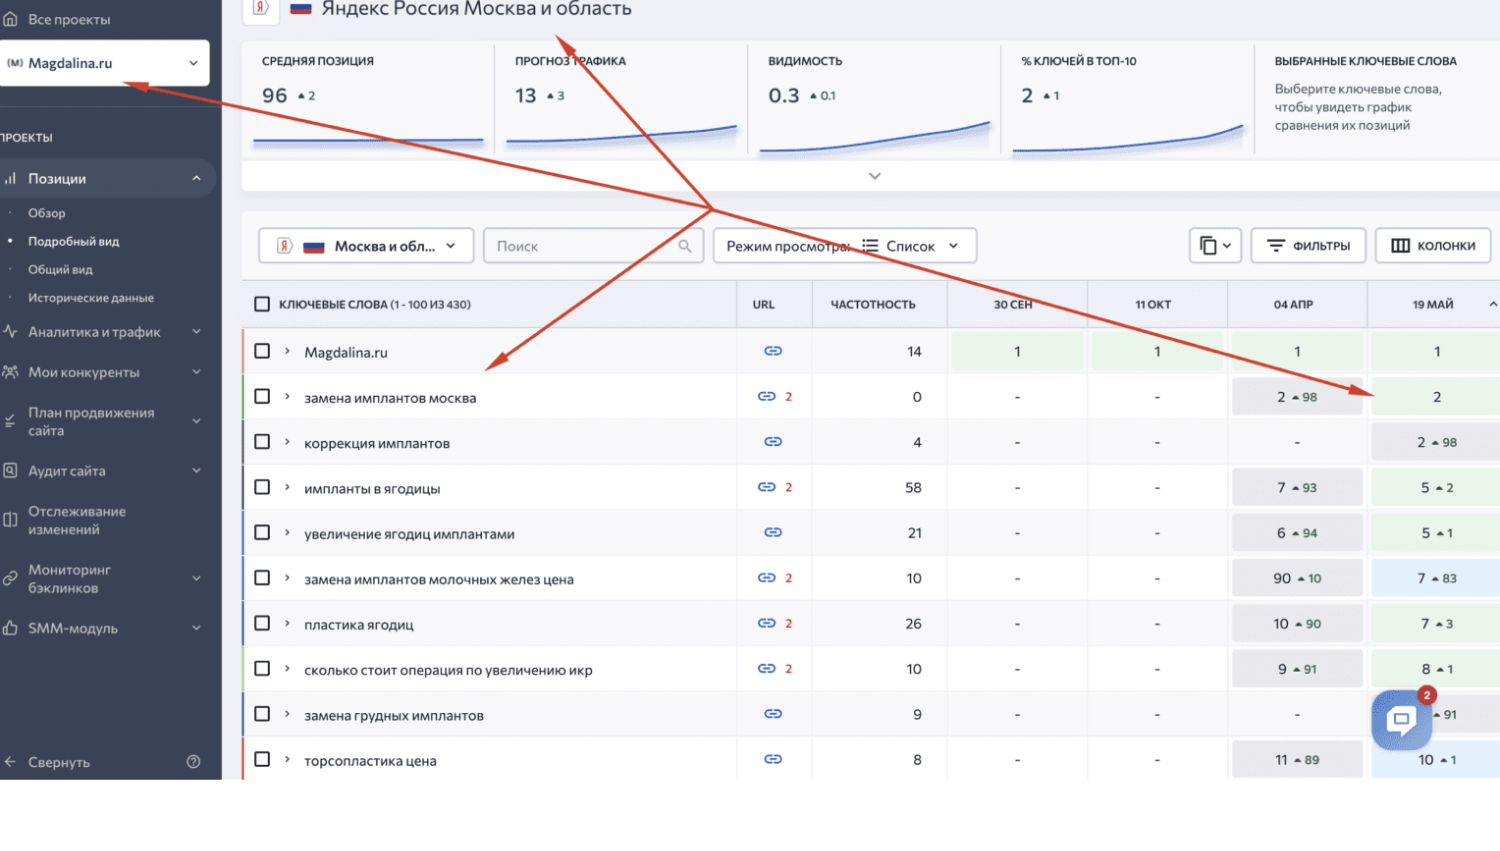Open the chat support widget icon
The height and width of the screenshot is (851, 1500).
click(1401, 719)
